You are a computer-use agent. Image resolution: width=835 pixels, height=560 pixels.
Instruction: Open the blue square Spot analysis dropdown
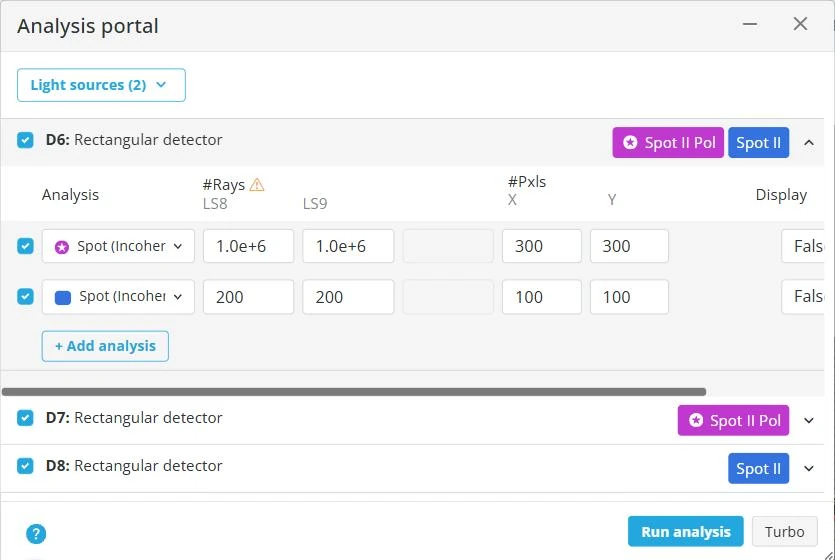click(118, 297)
